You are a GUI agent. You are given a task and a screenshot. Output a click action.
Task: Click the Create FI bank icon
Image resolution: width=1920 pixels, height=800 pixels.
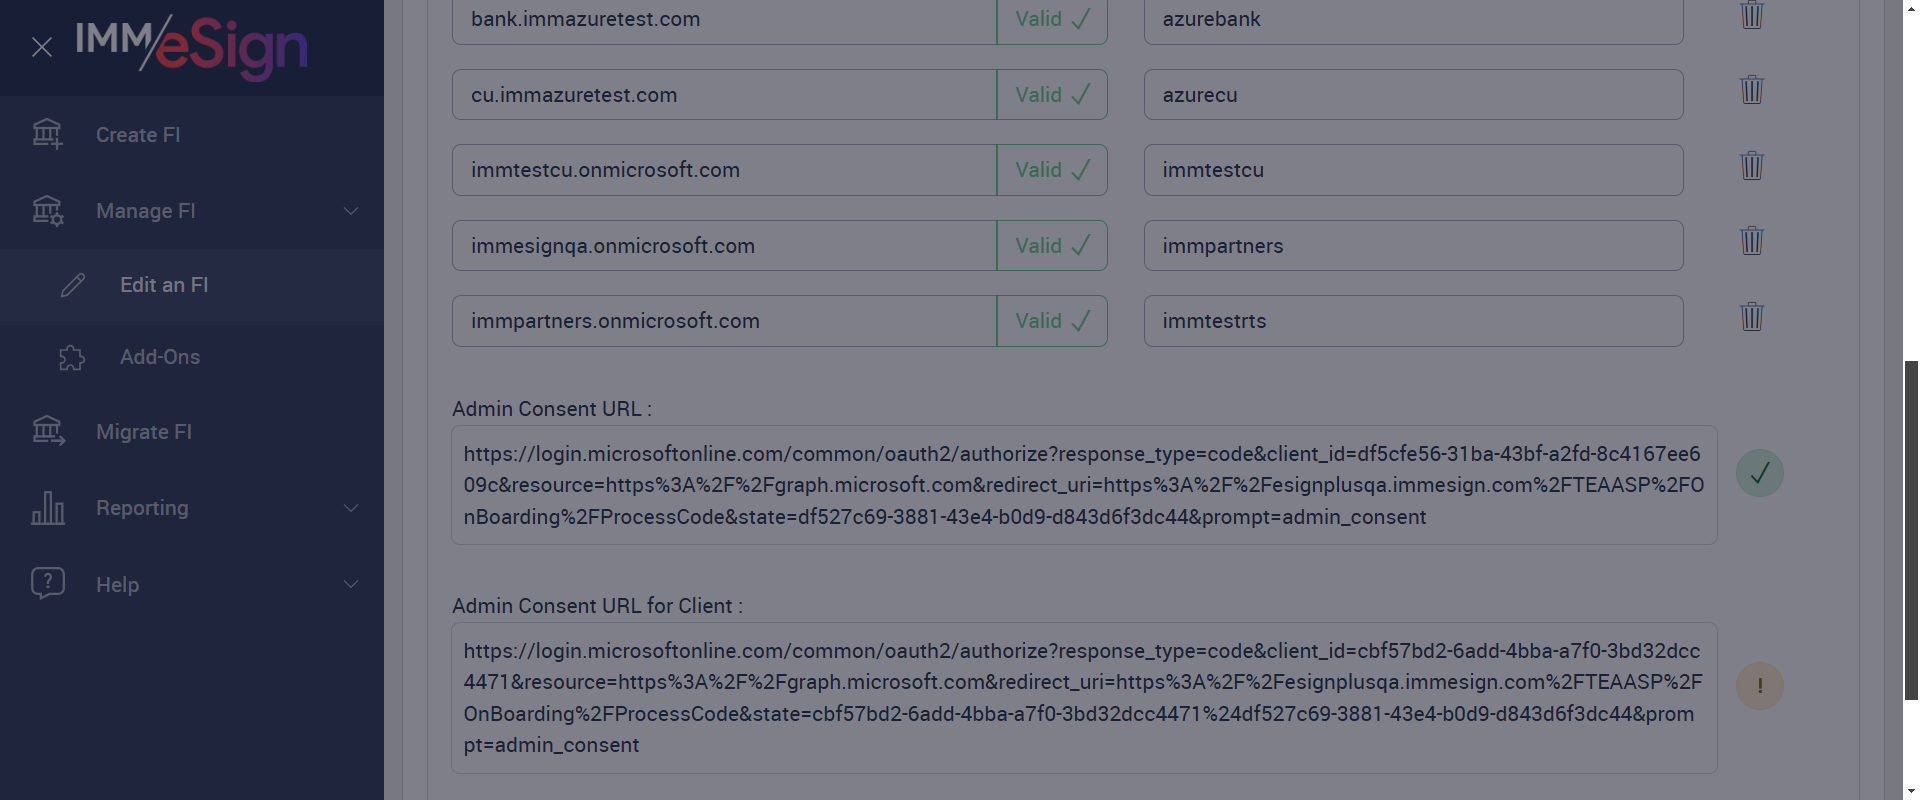[47, 134]
